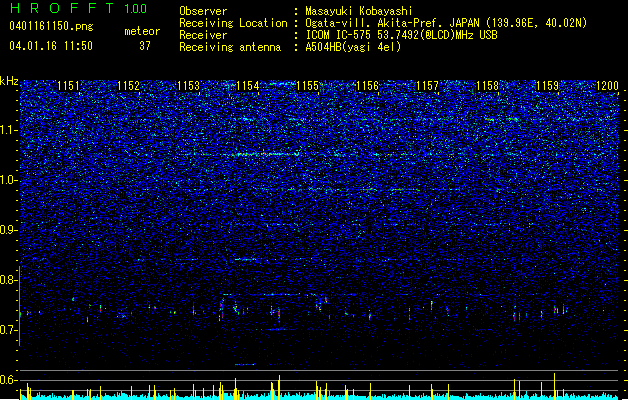629x400 pixels.
Task: Click the 1159 time marker
Action: [x=548, y=86]
